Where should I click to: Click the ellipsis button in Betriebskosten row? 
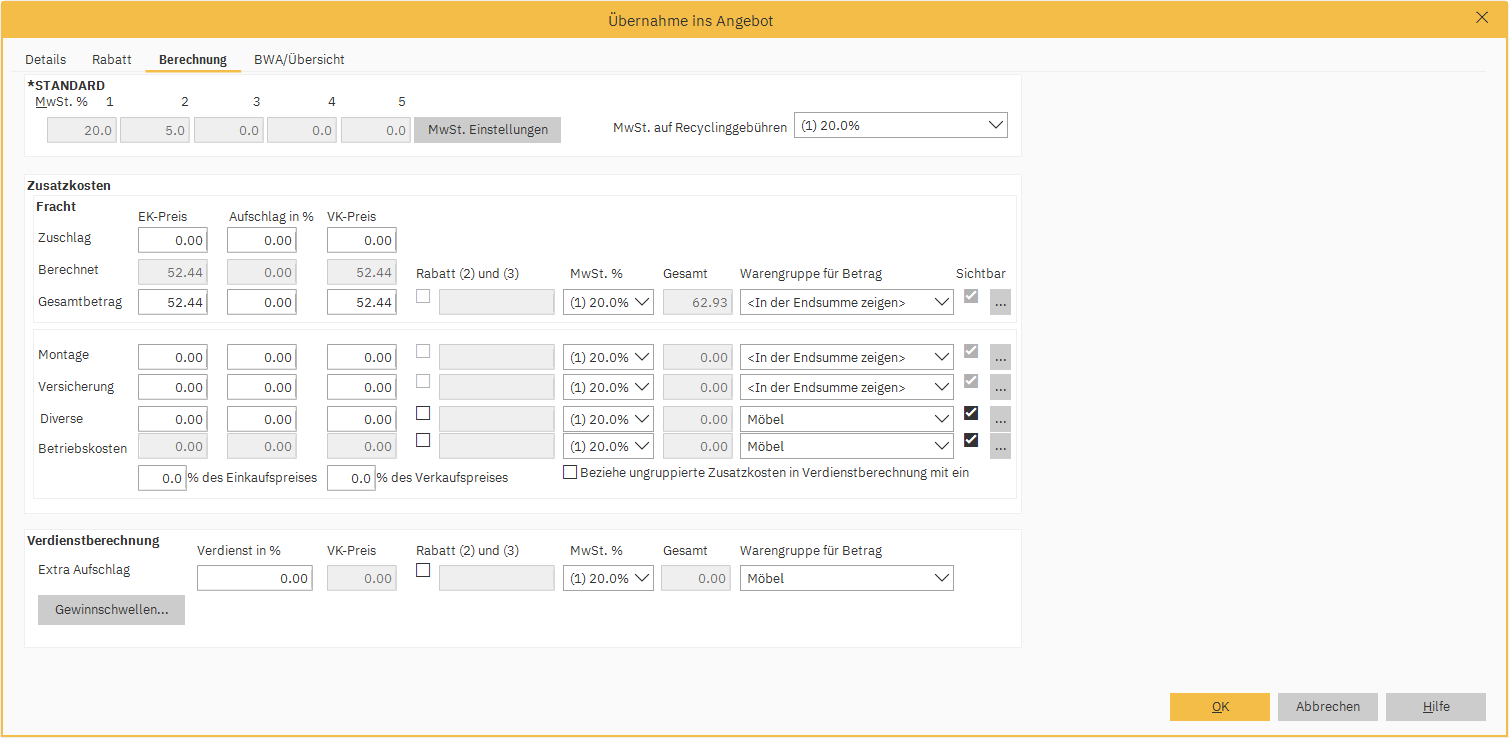1000,446
